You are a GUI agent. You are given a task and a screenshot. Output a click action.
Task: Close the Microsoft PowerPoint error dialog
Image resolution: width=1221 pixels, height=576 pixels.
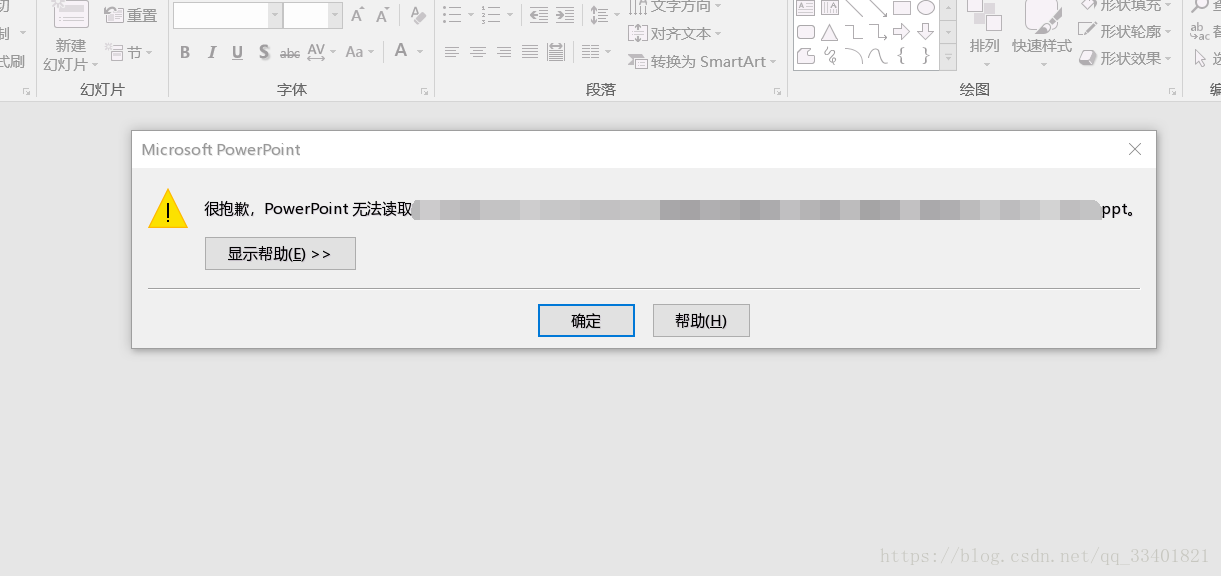click(1134, 150)
